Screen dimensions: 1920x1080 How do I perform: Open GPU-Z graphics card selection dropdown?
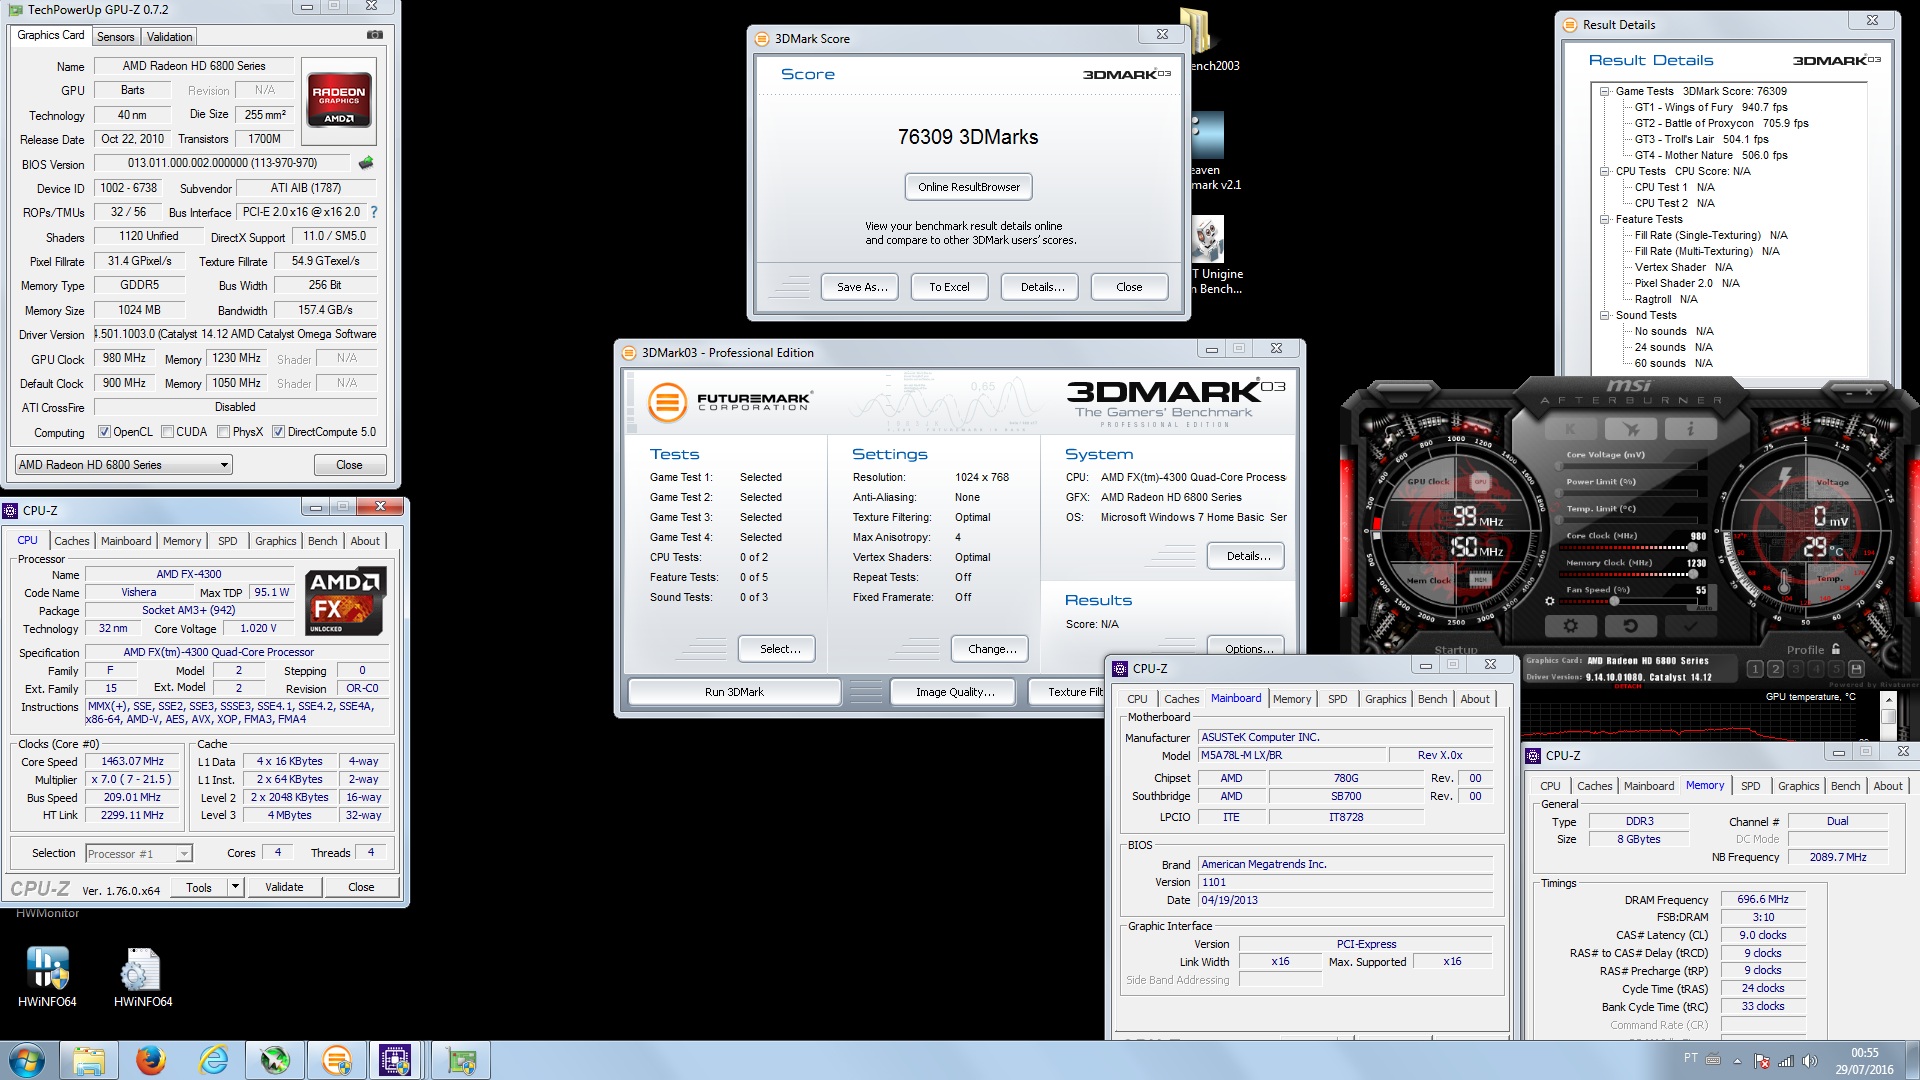click(124, 465)
